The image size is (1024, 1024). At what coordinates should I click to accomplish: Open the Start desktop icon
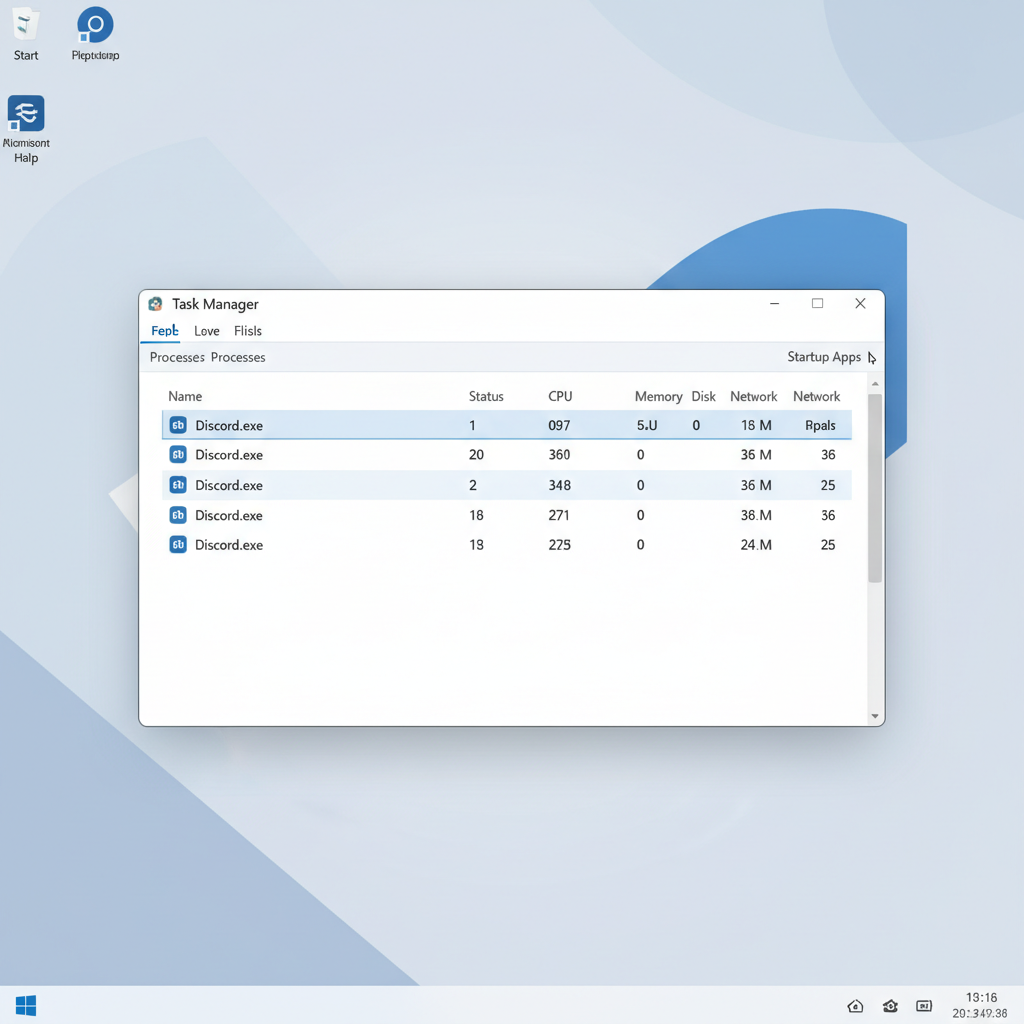25,34
